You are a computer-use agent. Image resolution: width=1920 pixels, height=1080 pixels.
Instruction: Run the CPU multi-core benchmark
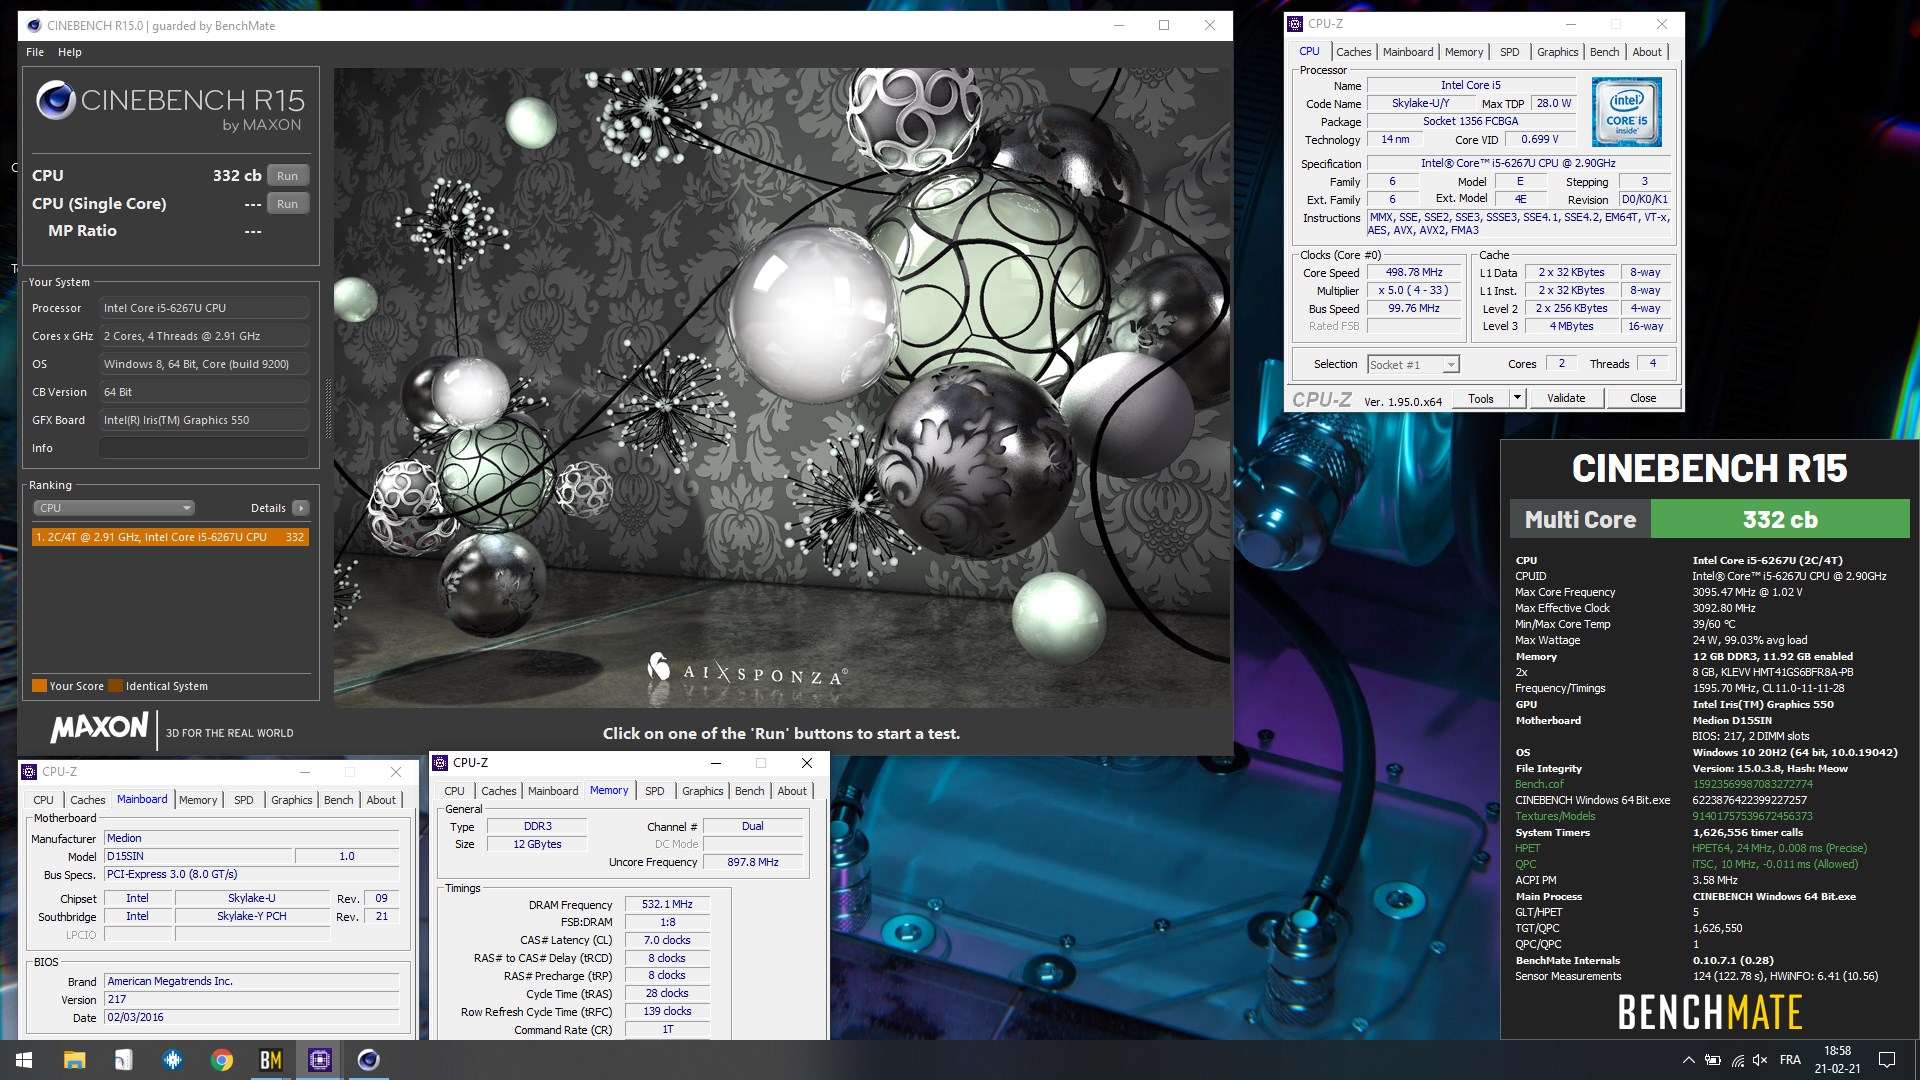(288, 176)
